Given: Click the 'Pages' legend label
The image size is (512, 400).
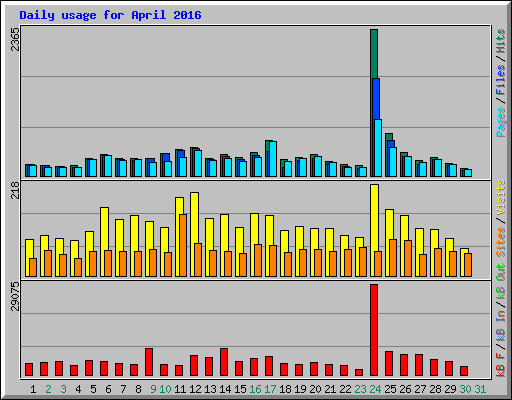Looking at the screenshot, I should tap(501, 122).
